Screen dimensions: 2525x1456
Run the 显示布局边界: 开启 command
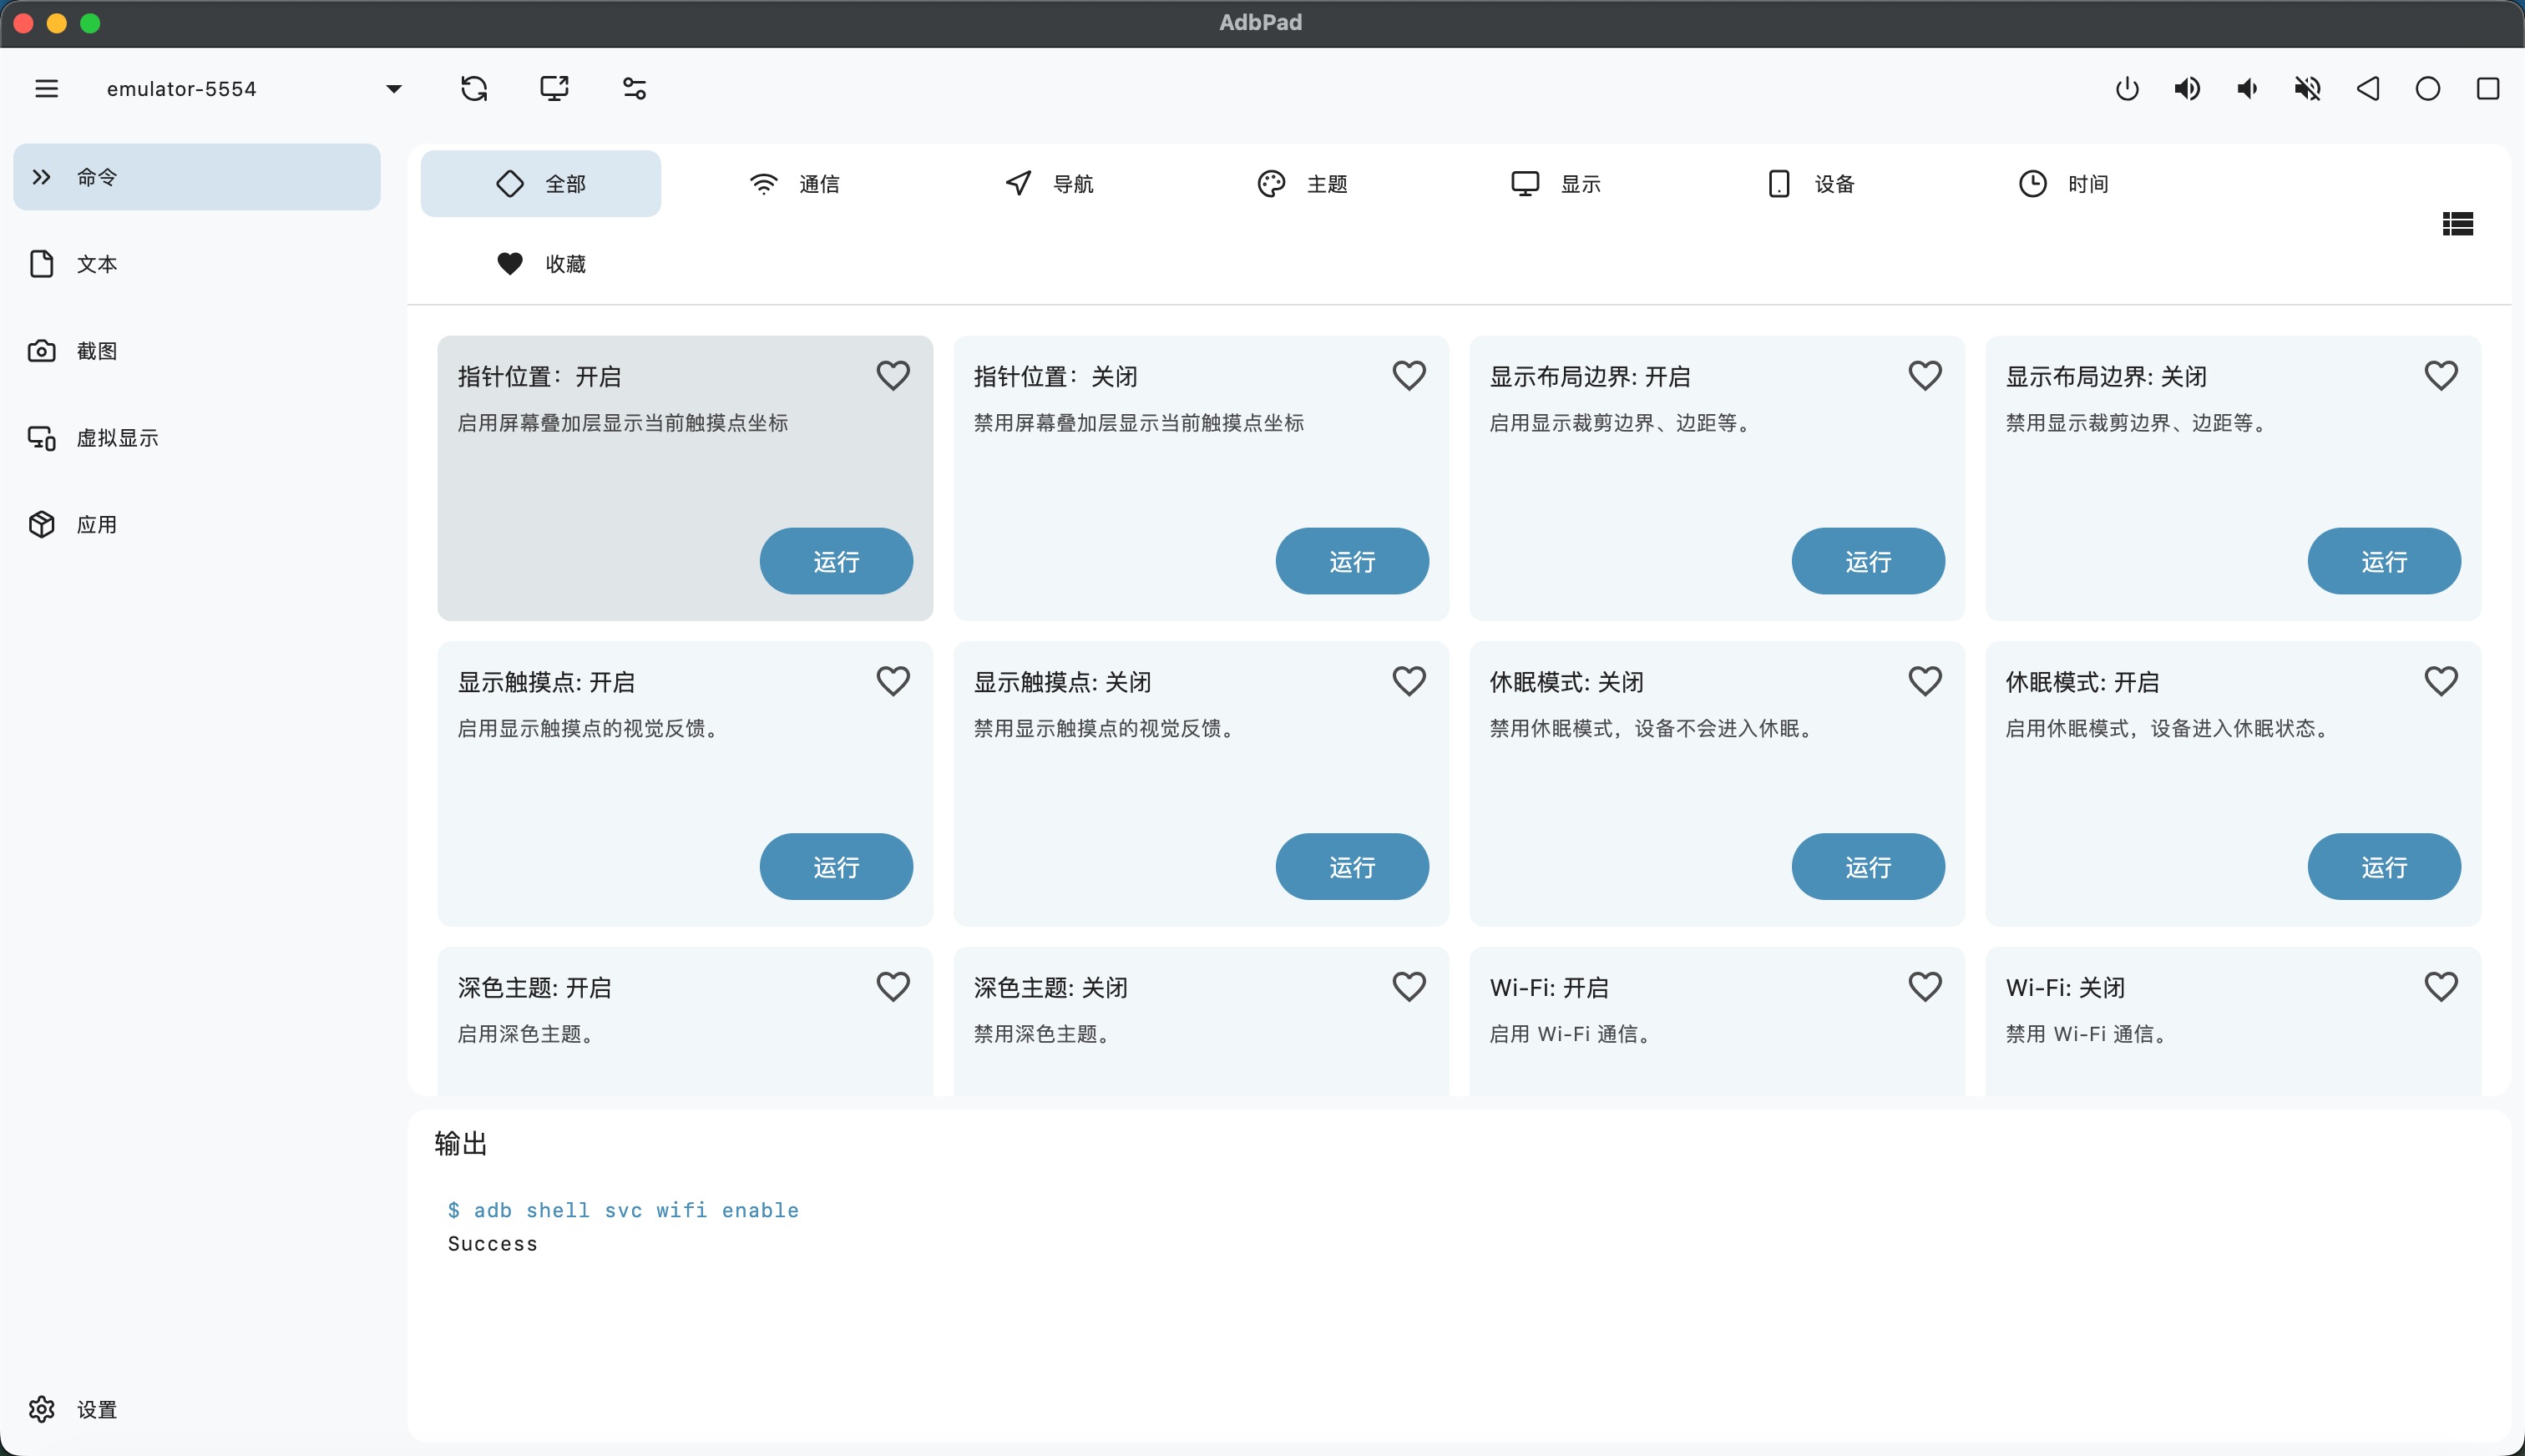point(1868,561)
